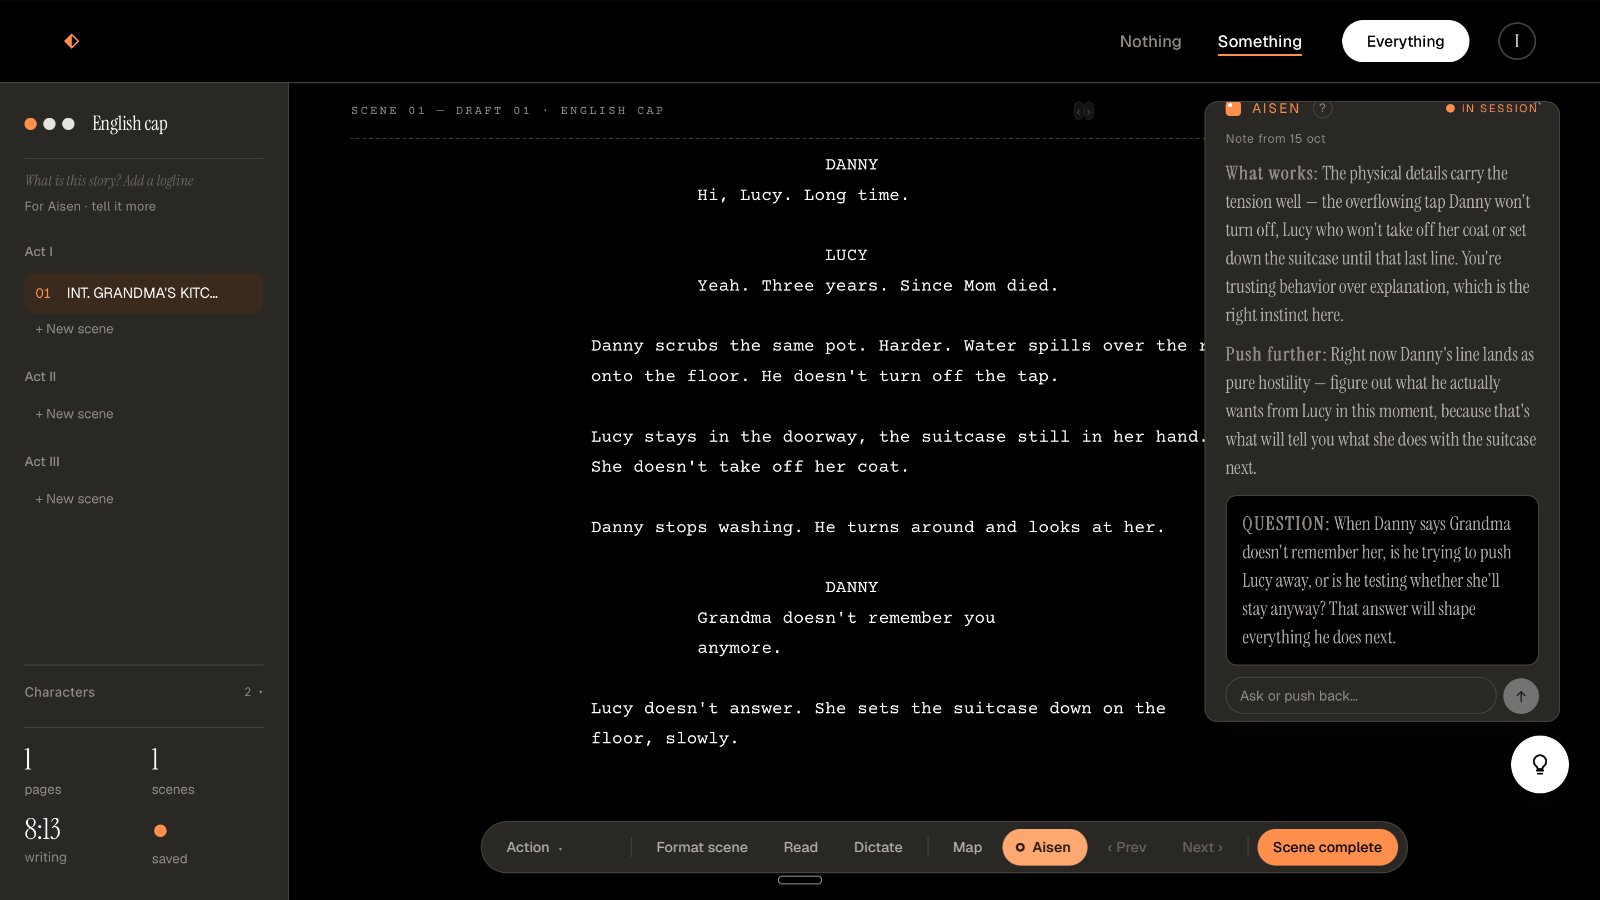Click the QUESTION card in Aisen panel

[1382, 580]
